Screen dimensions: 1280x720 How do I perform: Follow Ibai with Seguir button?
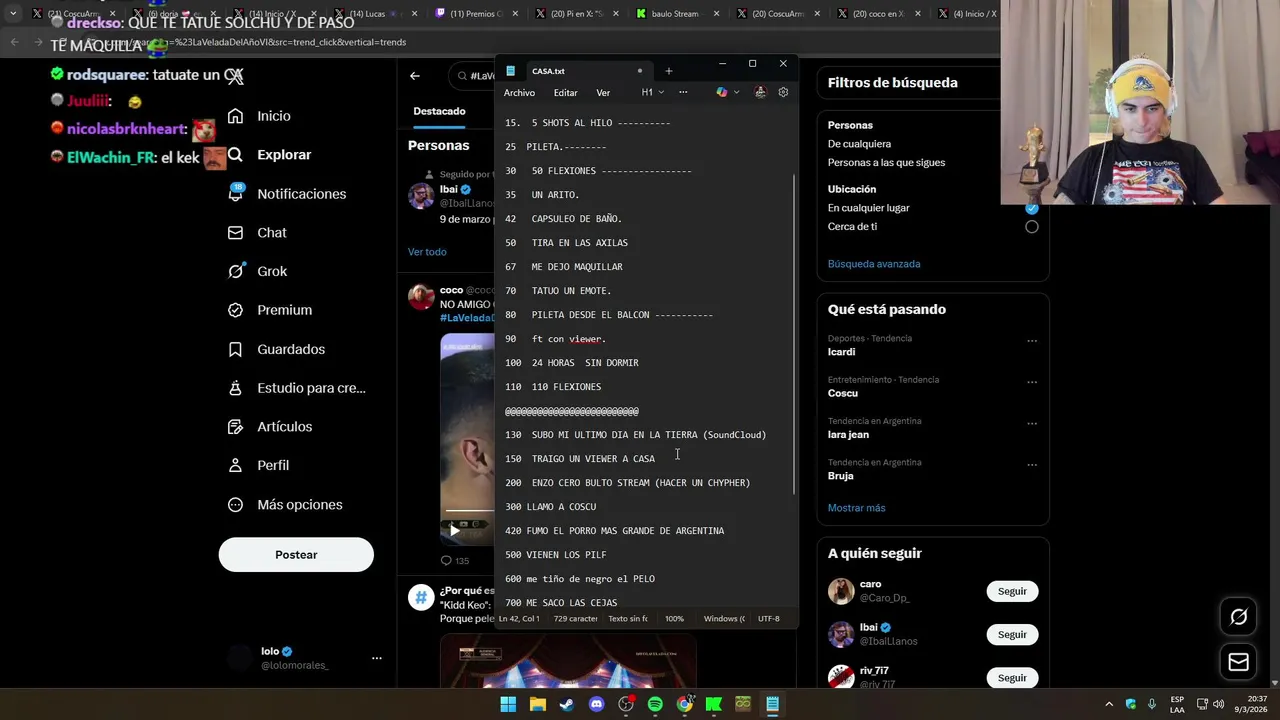pyautogui.click(x=1012, y=634)
